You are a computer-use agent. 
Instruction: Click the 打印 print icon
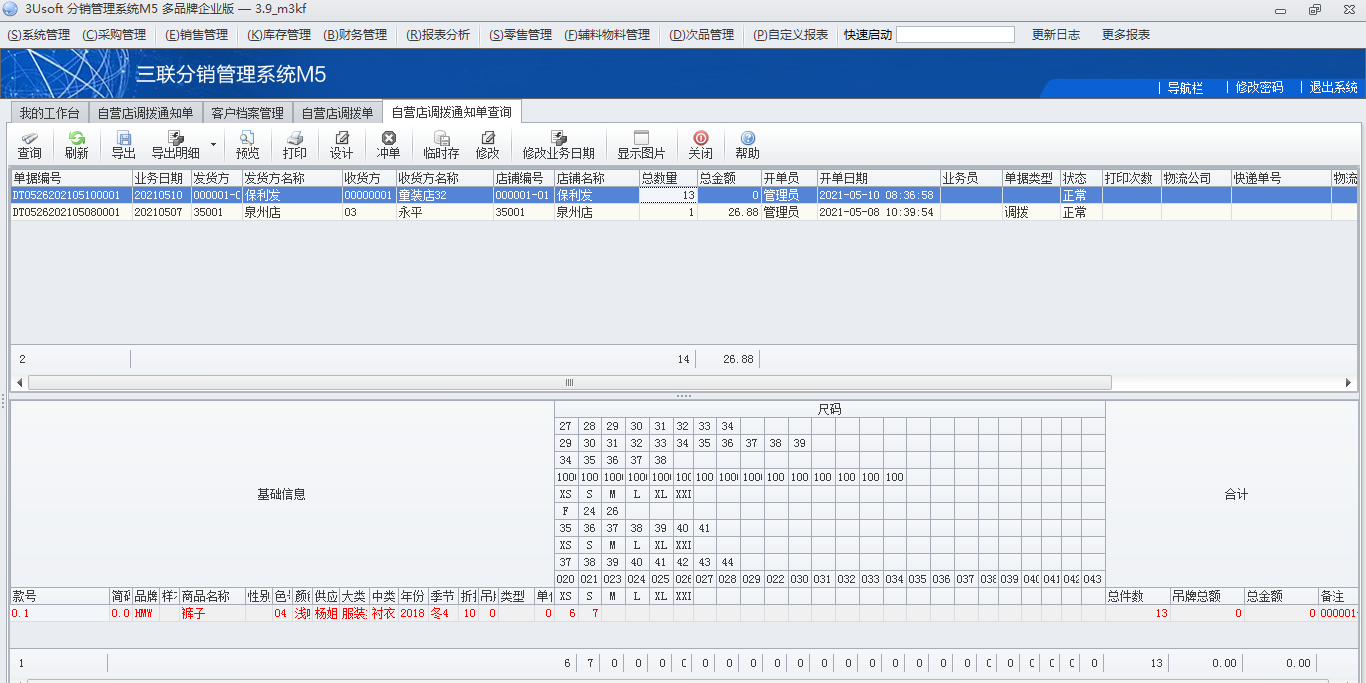tap(294, 146)
